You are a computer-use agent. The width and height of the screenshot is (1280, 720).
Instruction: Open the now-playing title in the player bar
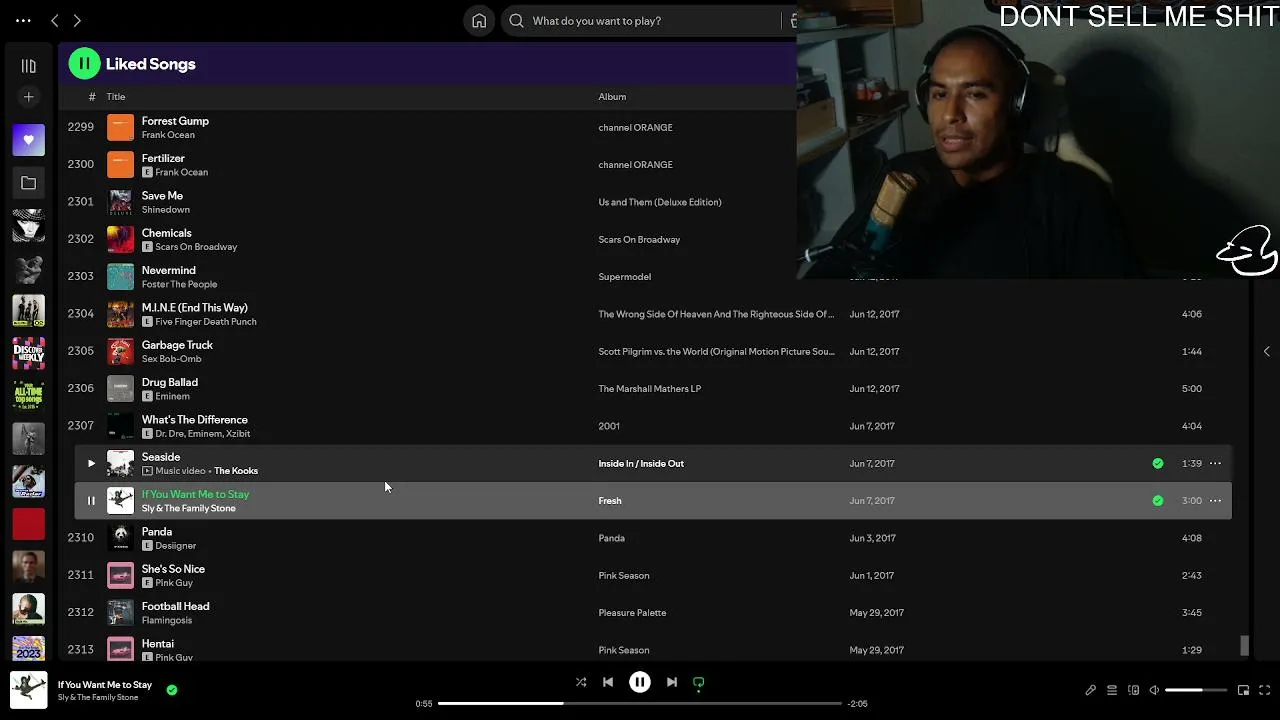point(105,685)
